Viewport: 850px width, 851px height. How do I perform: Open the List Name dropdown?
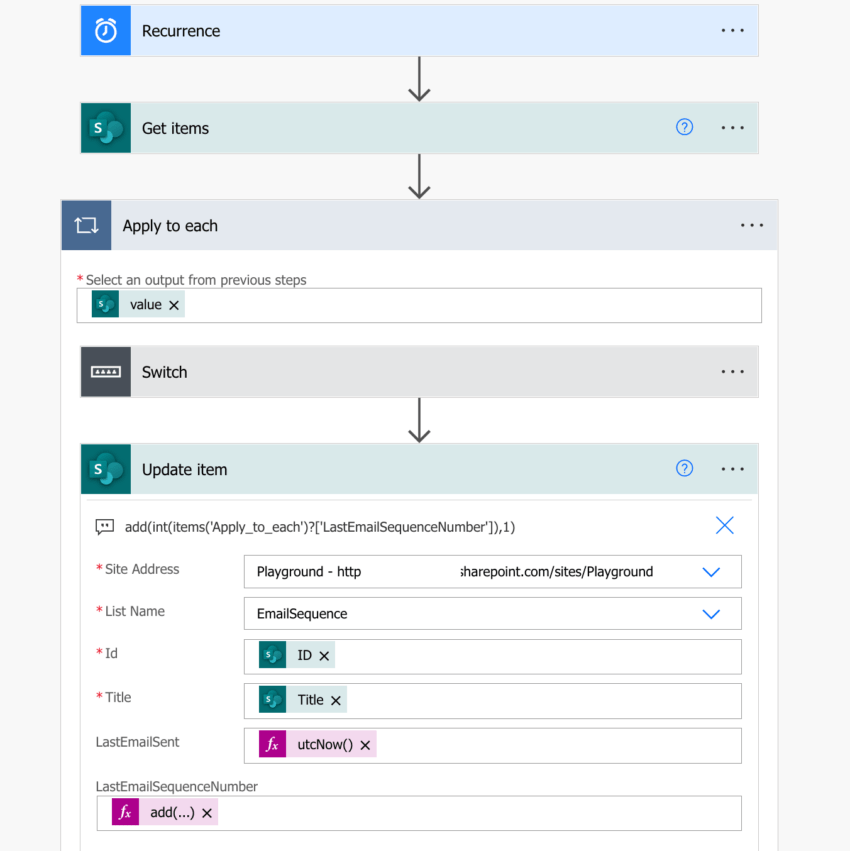click(x=711, y=613)
